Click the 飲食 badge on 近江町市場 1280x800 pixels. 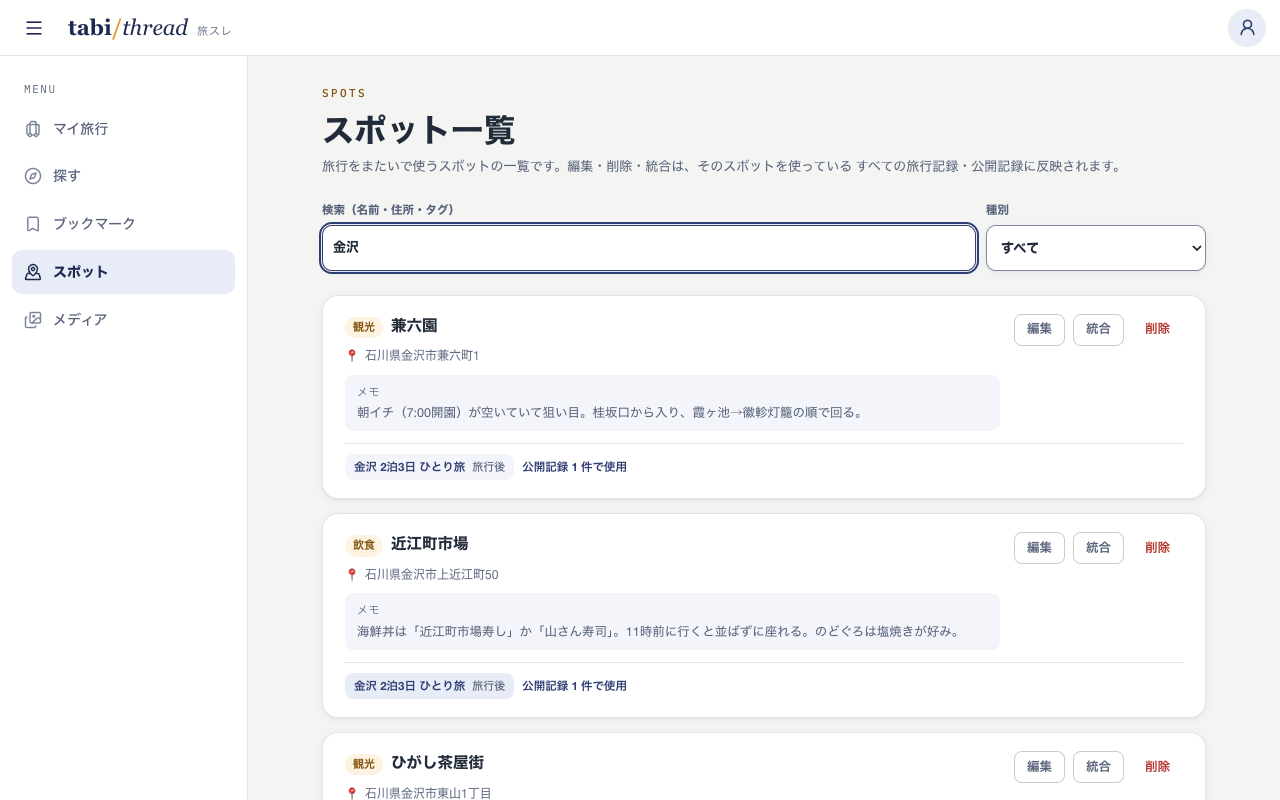coord(364,545)
